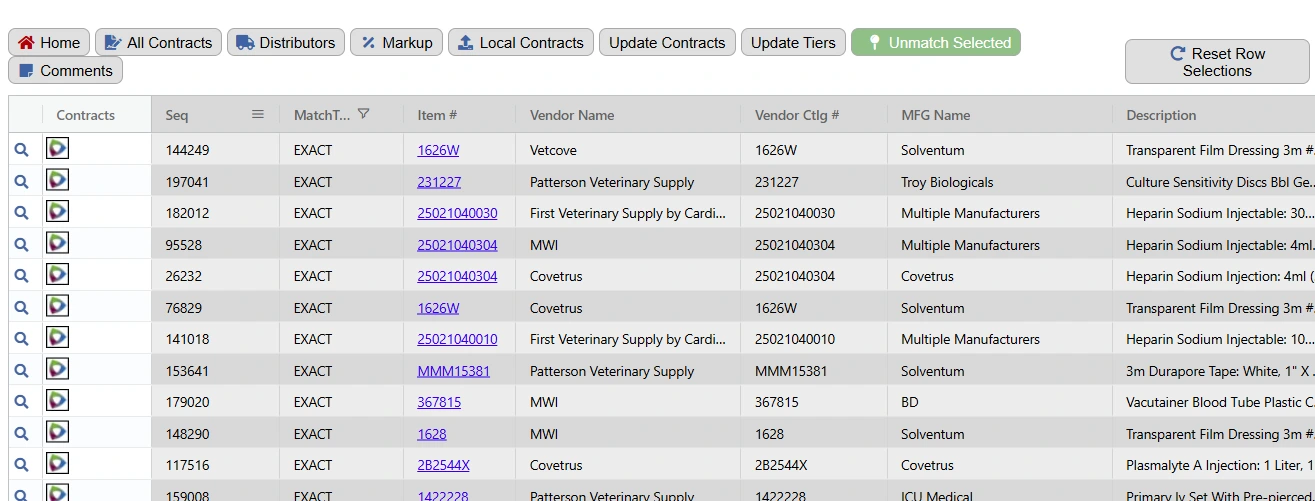Open item link 2B2544X
The image size is (1315, 501).
443,465
